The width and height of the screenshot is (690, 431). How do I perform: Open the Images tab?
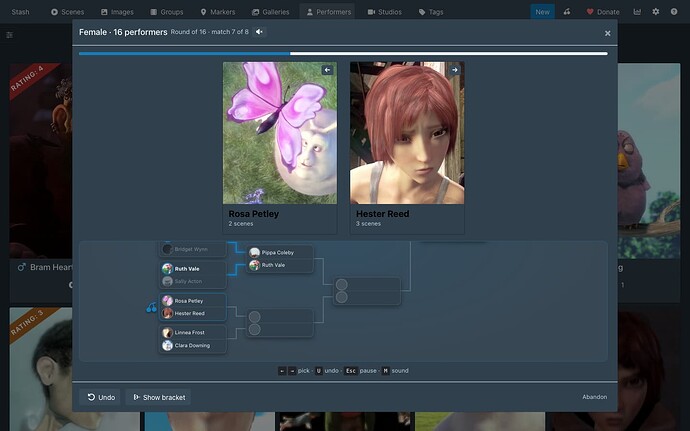coord(117,12)
